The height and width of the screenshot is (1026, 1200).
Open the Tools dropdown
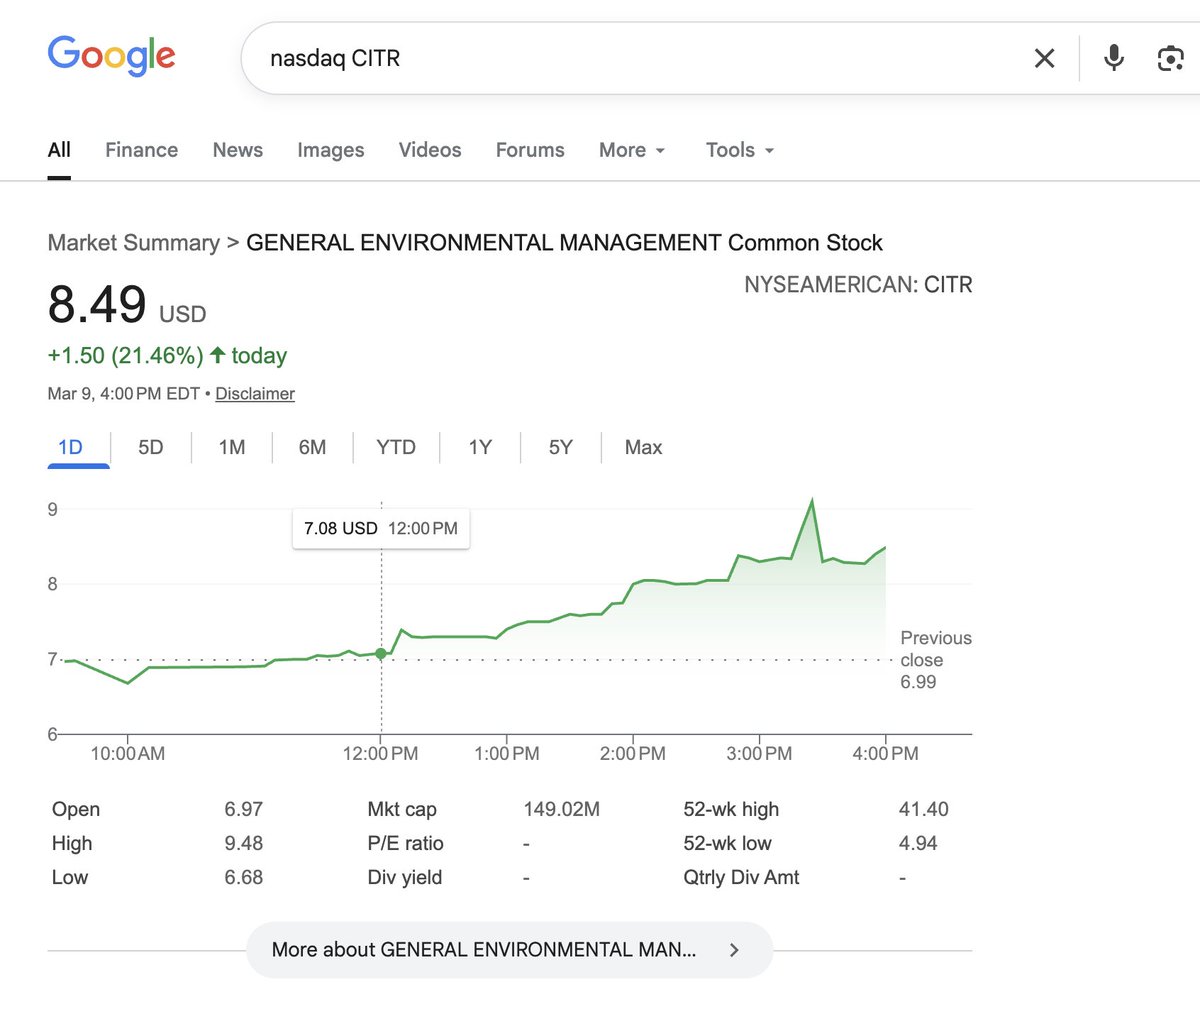(740, 150)
